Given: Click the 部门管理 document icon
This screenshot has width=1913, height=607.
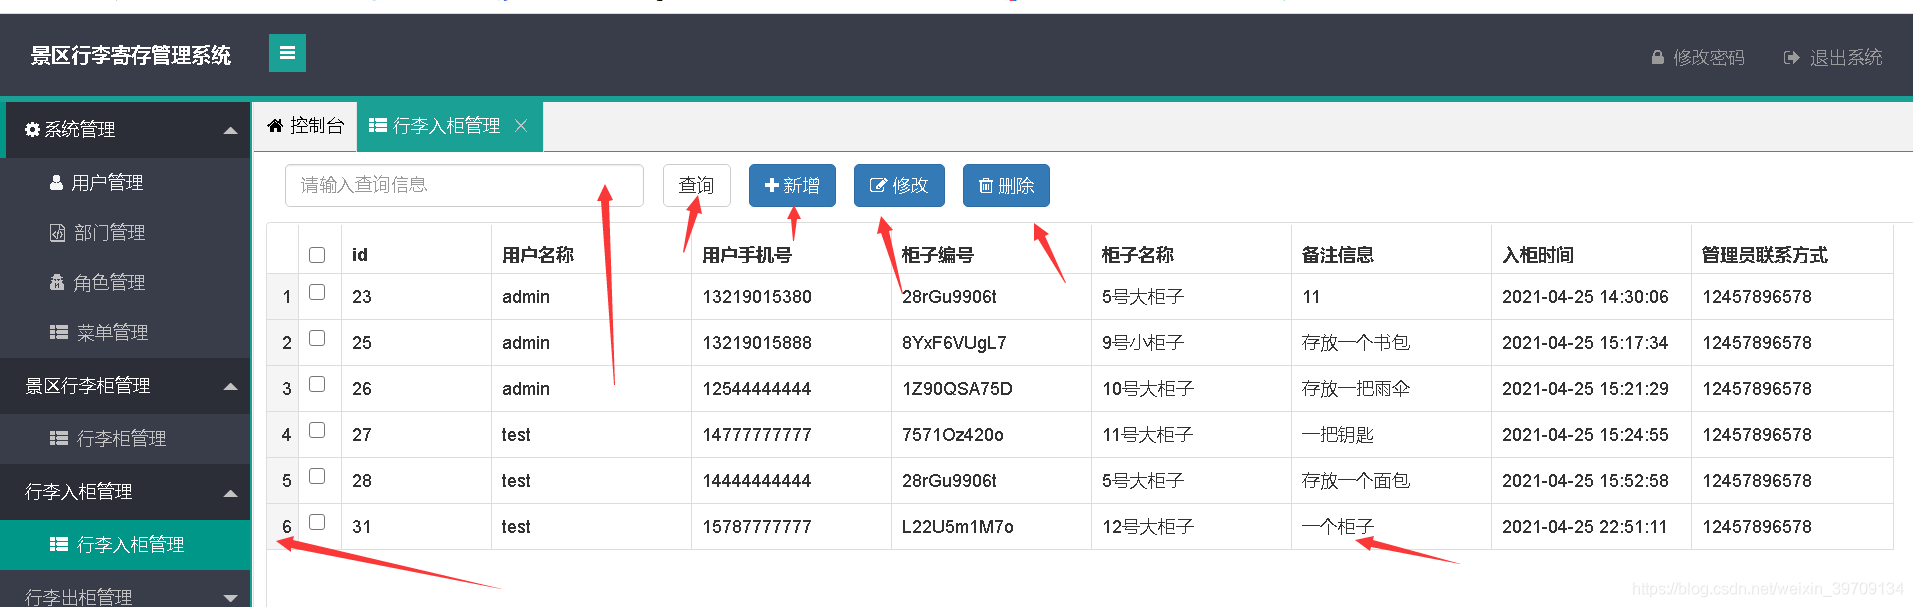Looking at the screenshot, I should [58, 233].
